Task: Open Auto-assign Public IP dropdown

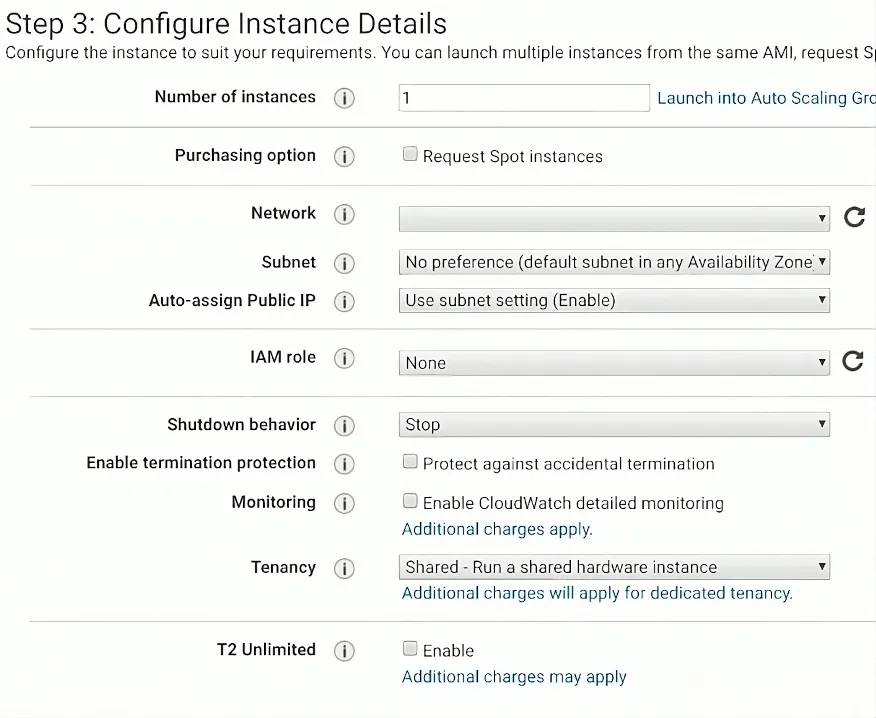Action: click(x=614, y=301)
